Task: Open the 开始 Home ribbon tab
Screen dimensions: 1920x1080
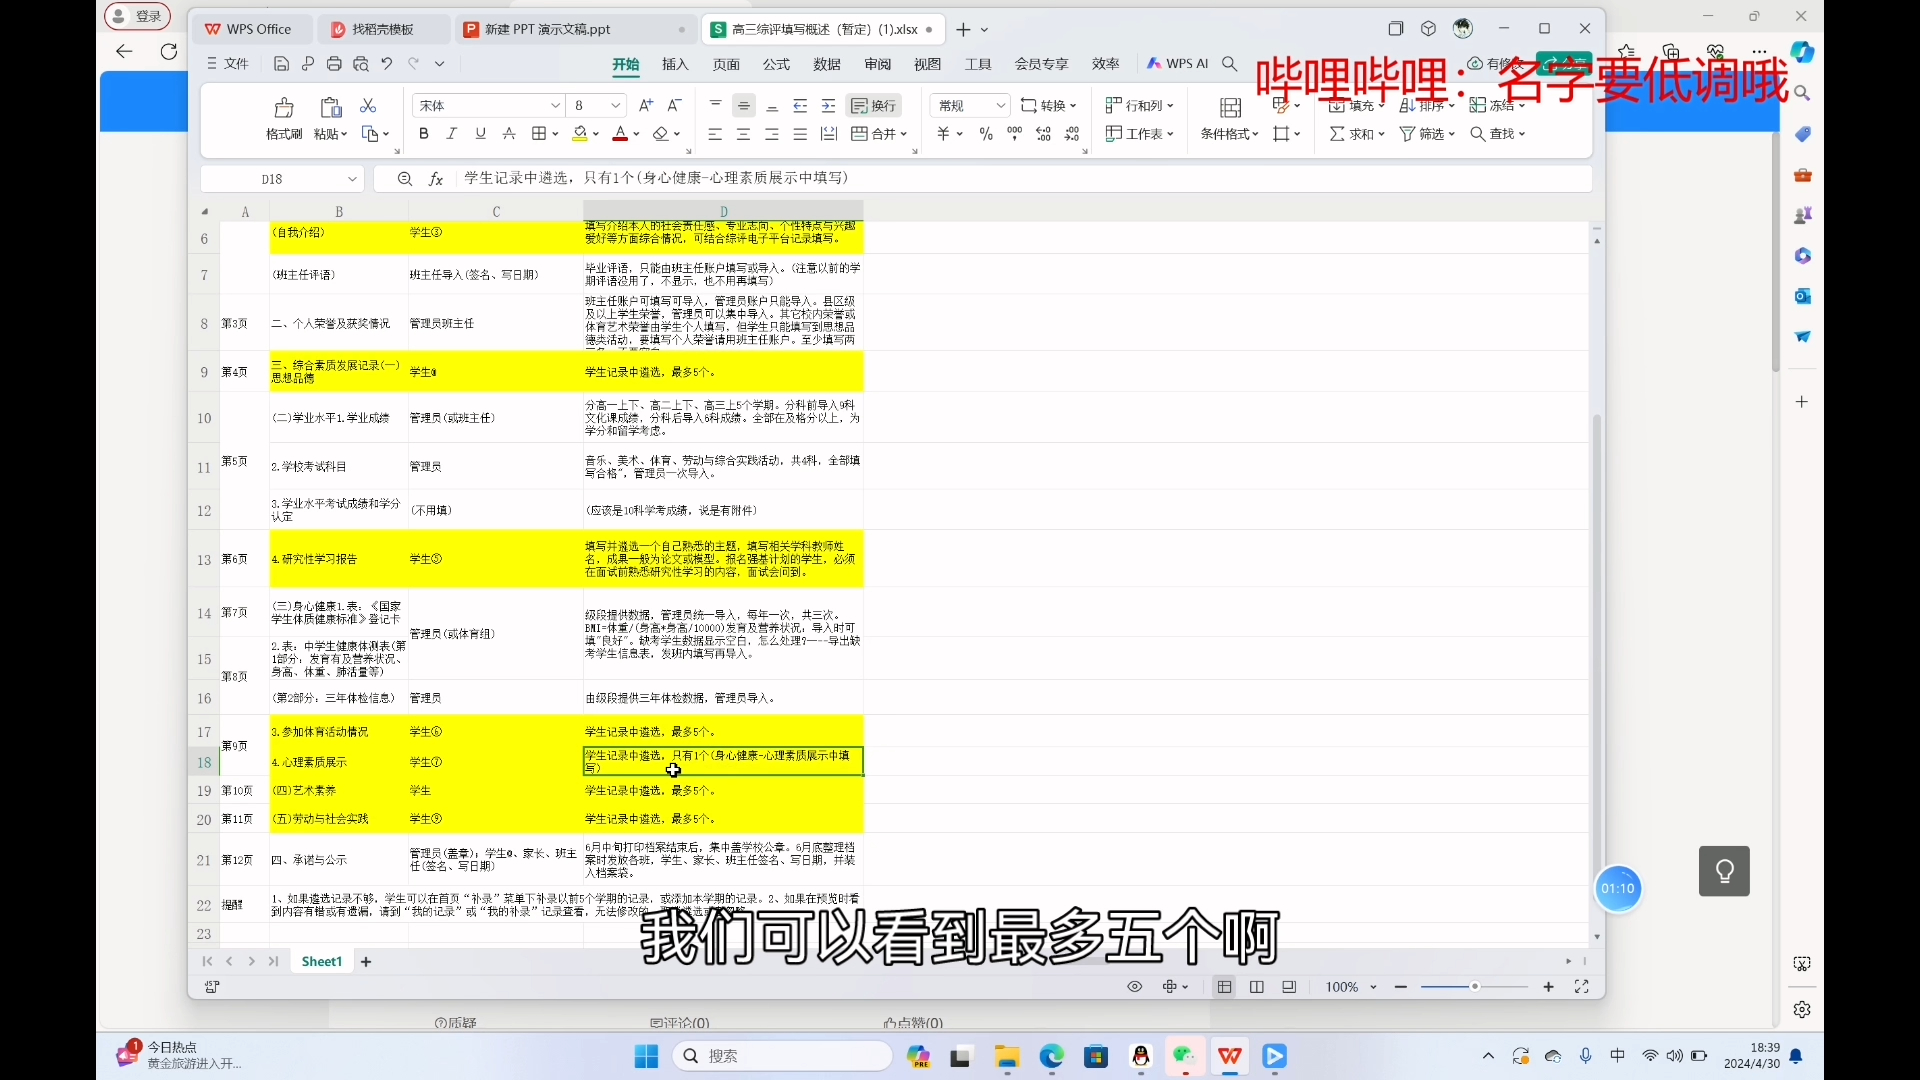Action: pos(626,62)
